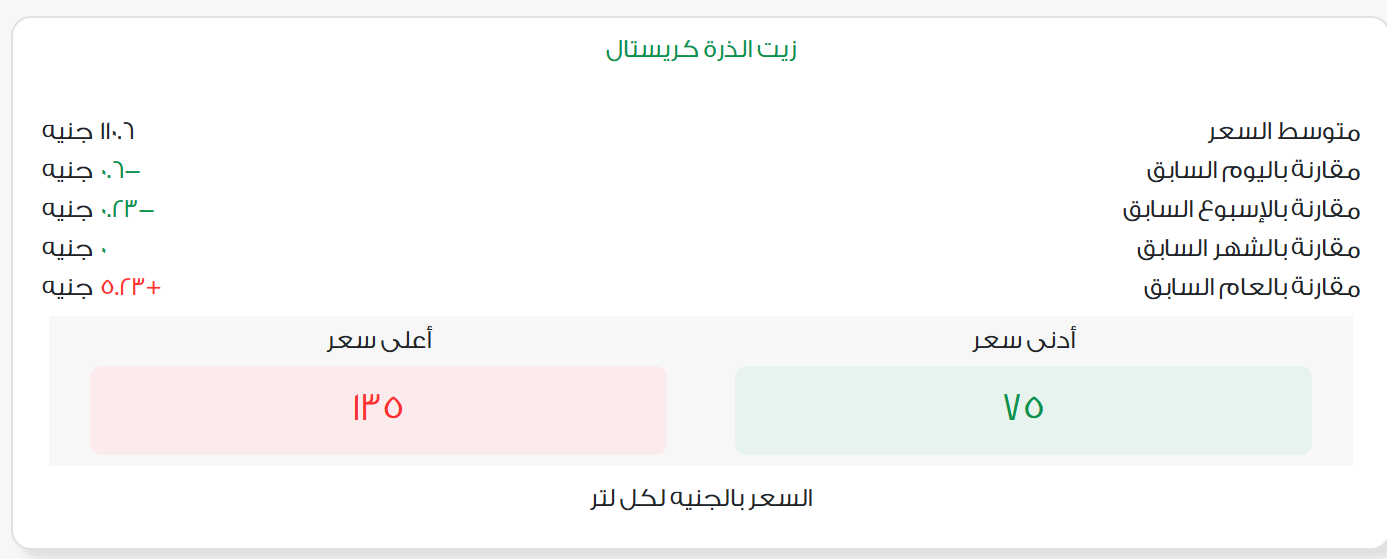Select the previous-year change value +٥.٢٣ جنيه
This screenshot has width=1387, height=559.
coord(101,288)
